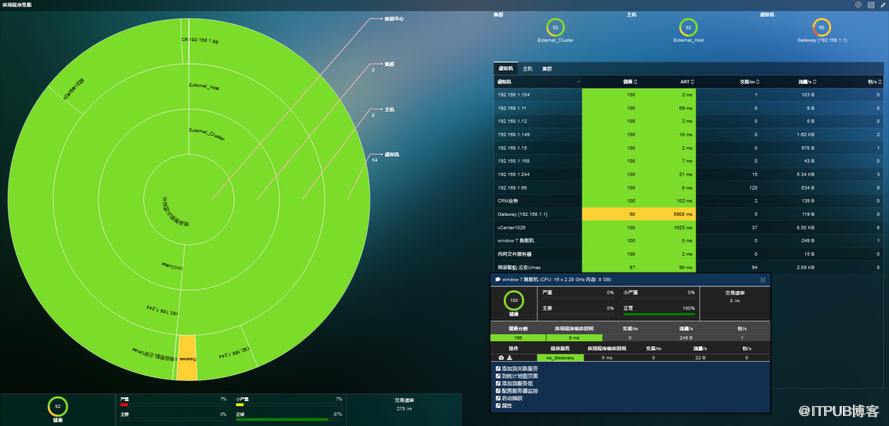
Task: Click the grid layout icon at top right
Action: (870, 5)
